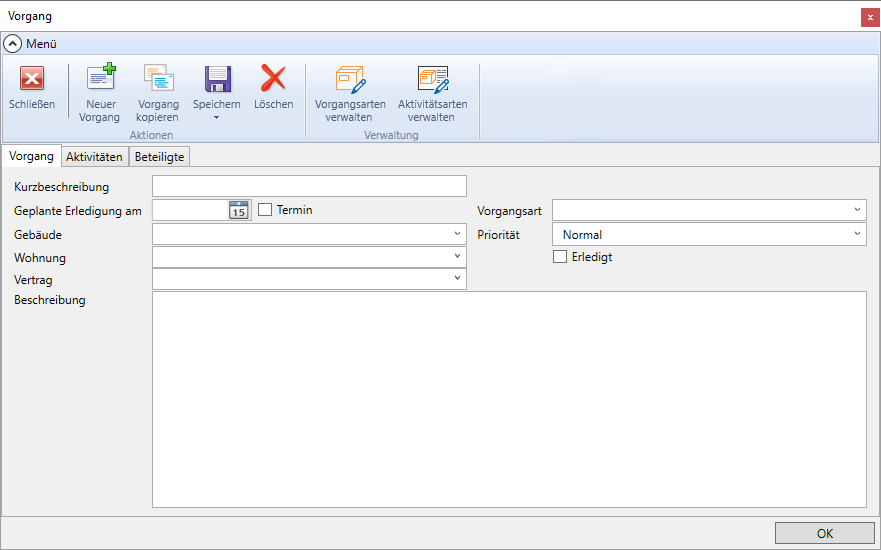This screenshot has width=881, height=550.
Task: Open Vorgangsarten verwalten
Action: tap(350, 80)
